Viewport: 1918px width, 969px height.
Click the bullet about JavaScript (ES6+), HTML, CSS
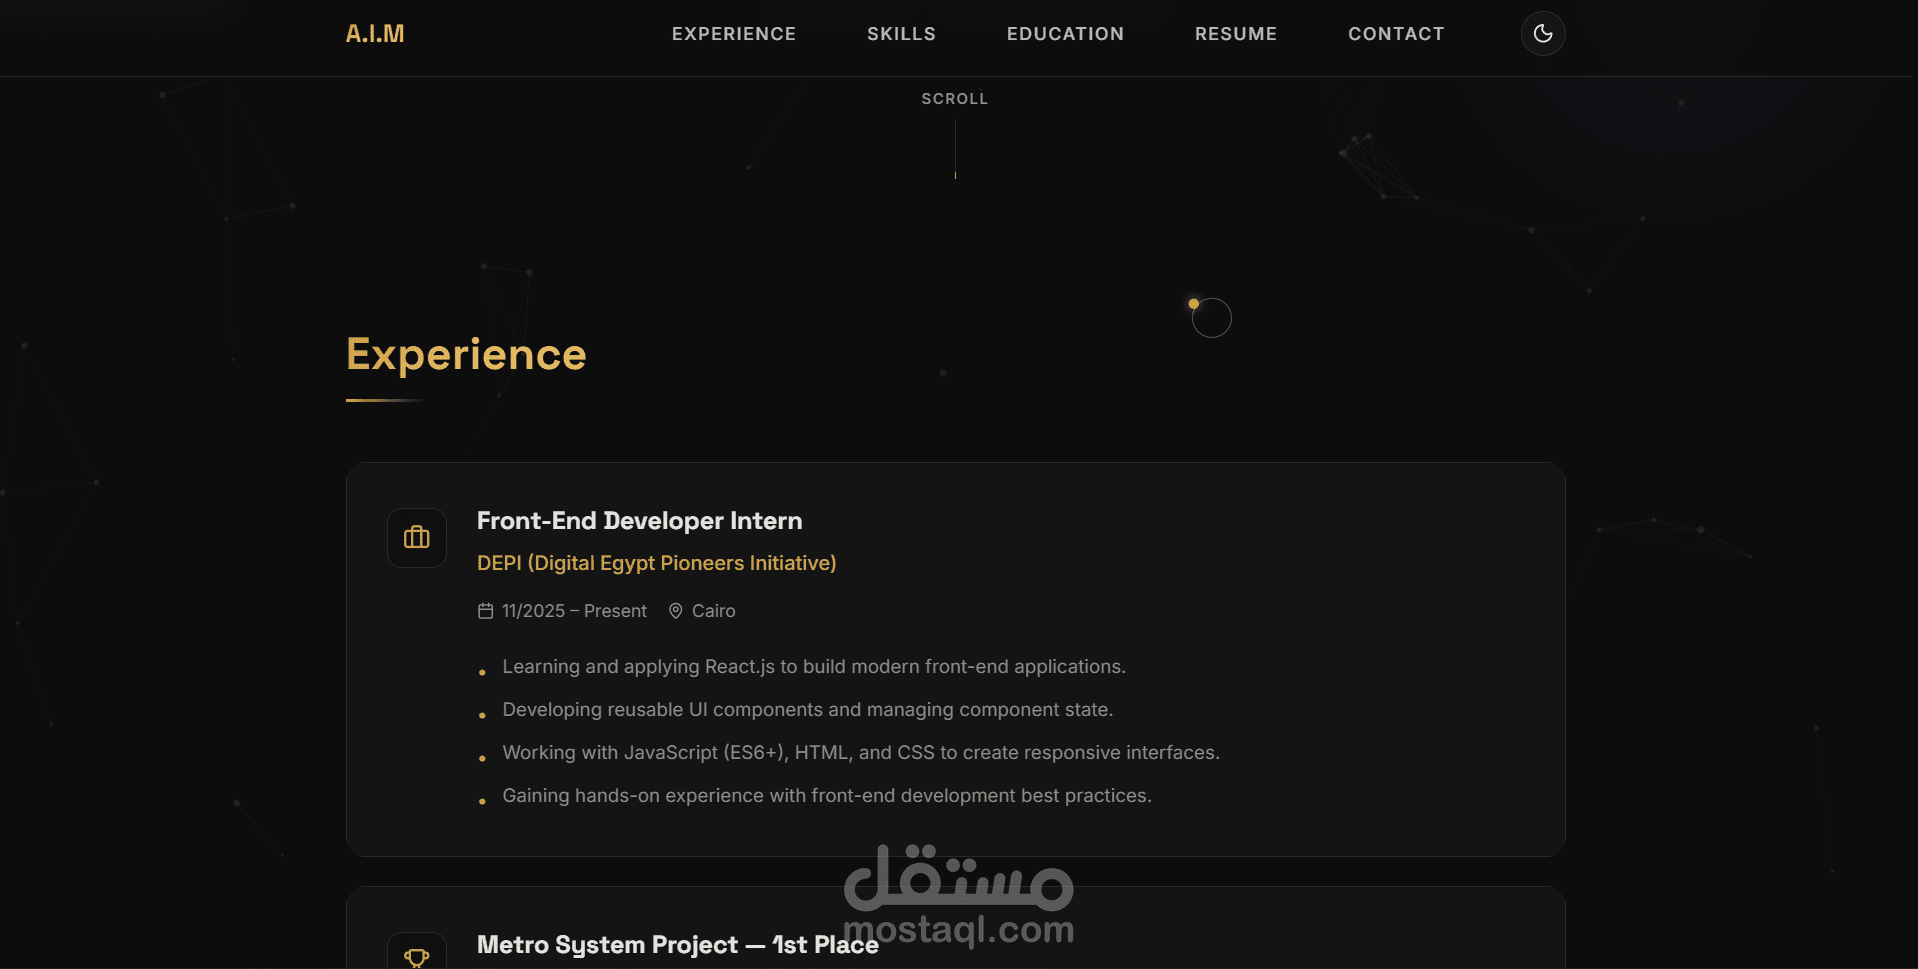[861, 753]
